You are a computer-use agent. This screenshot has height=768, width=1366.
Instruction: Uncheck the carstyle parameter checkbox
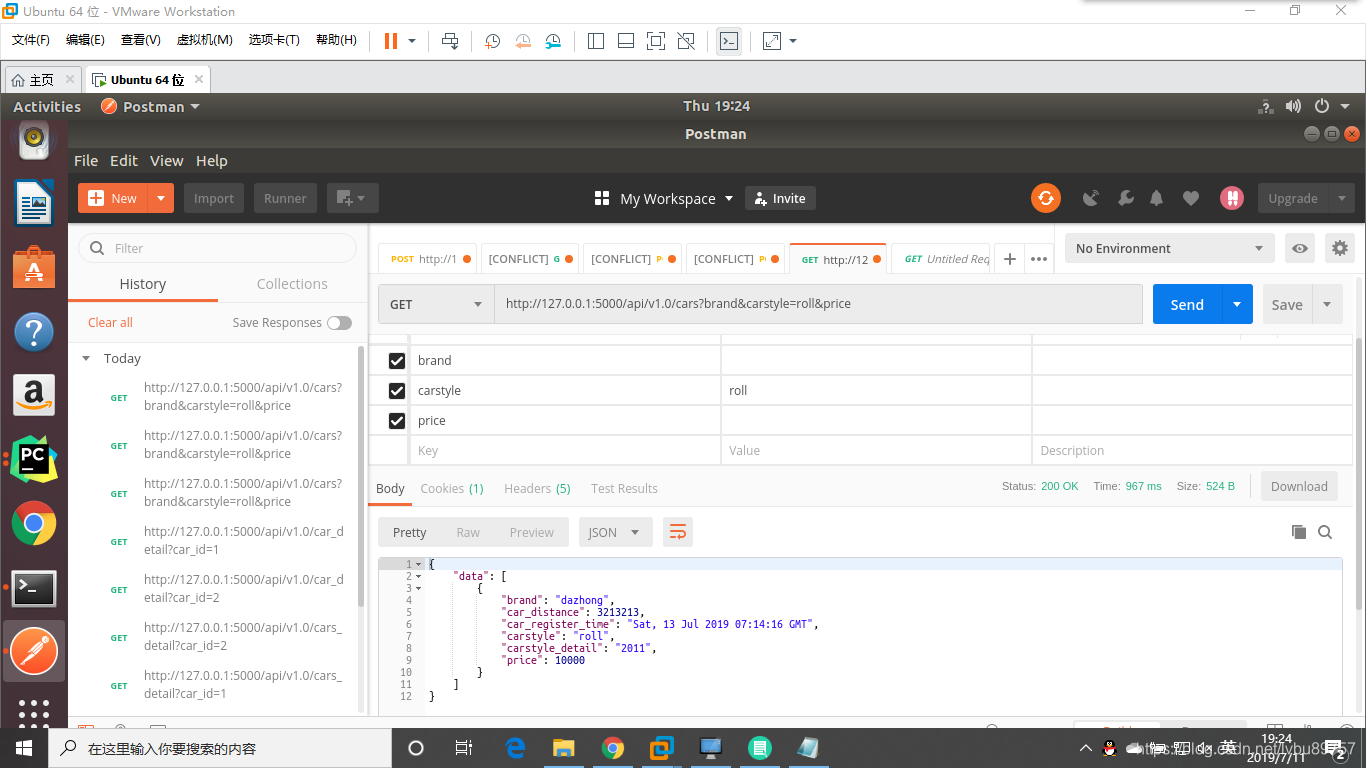[397, 391]
